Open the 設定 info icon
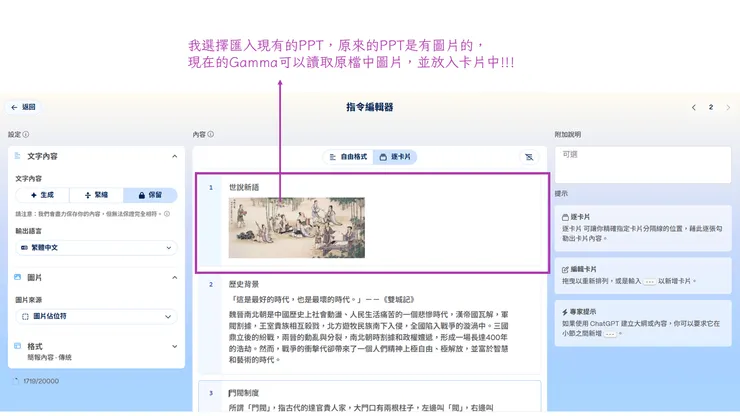The width and height of the screenshot is (740, 416). (26, 135)
